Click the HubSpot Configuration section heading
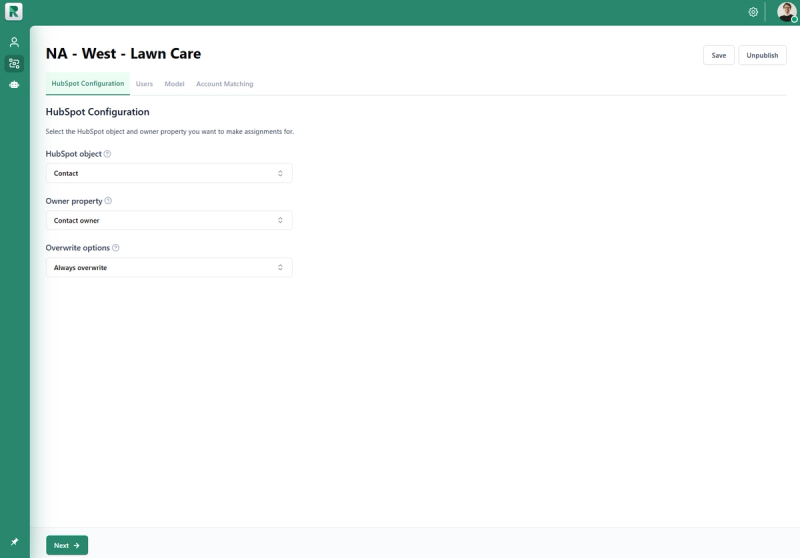This screenshot has width=800, height=558. pos(97,112)
